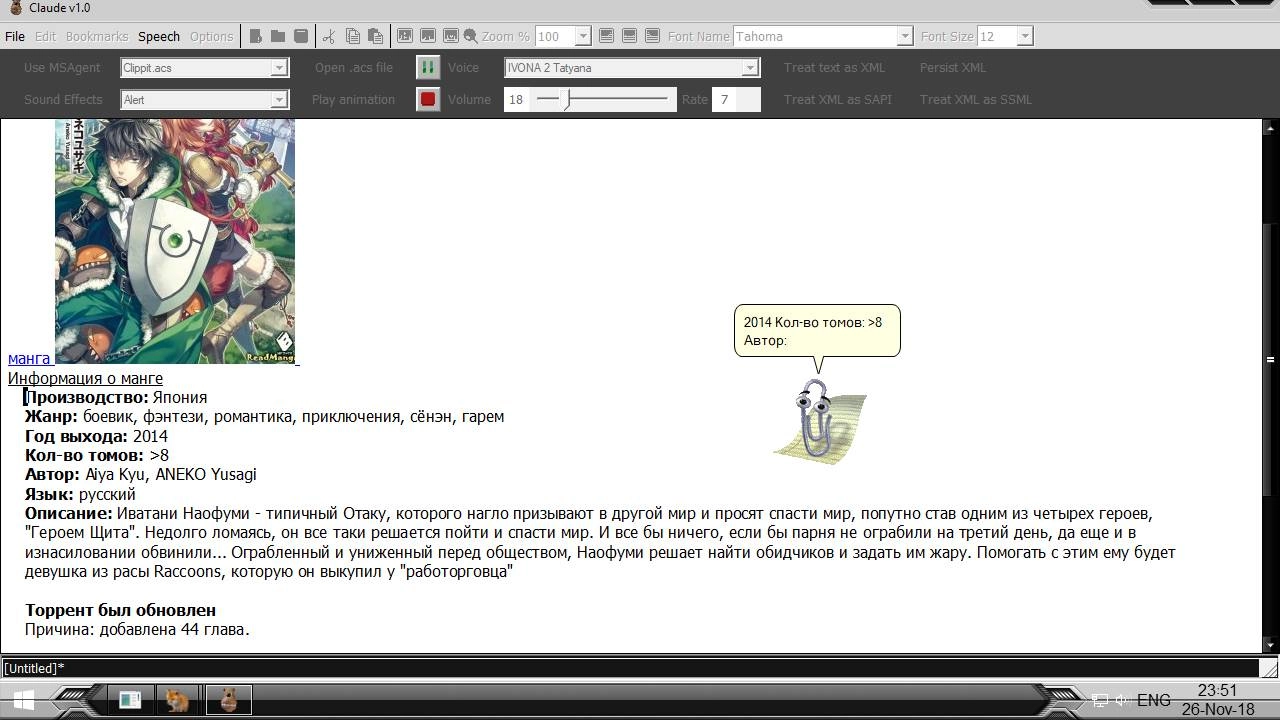Click the Zoom magnifier icon
Screen dimensions: 1280x720
[x=470, y=36]
